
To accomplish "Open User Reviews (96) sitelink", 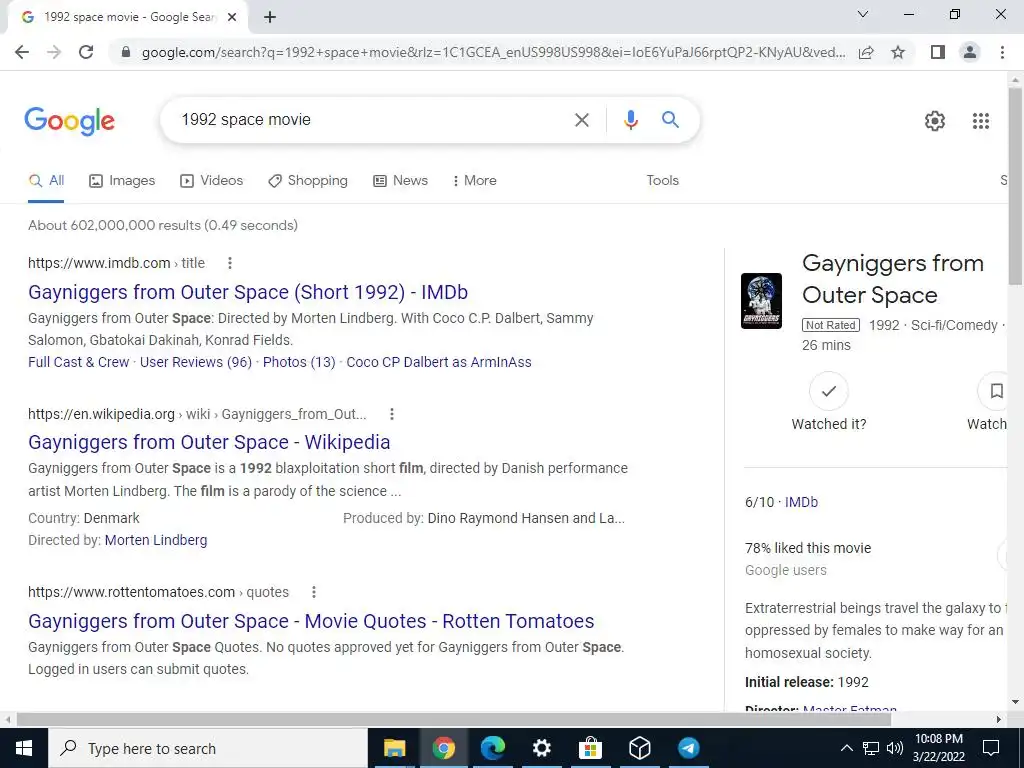I will 196,362.
